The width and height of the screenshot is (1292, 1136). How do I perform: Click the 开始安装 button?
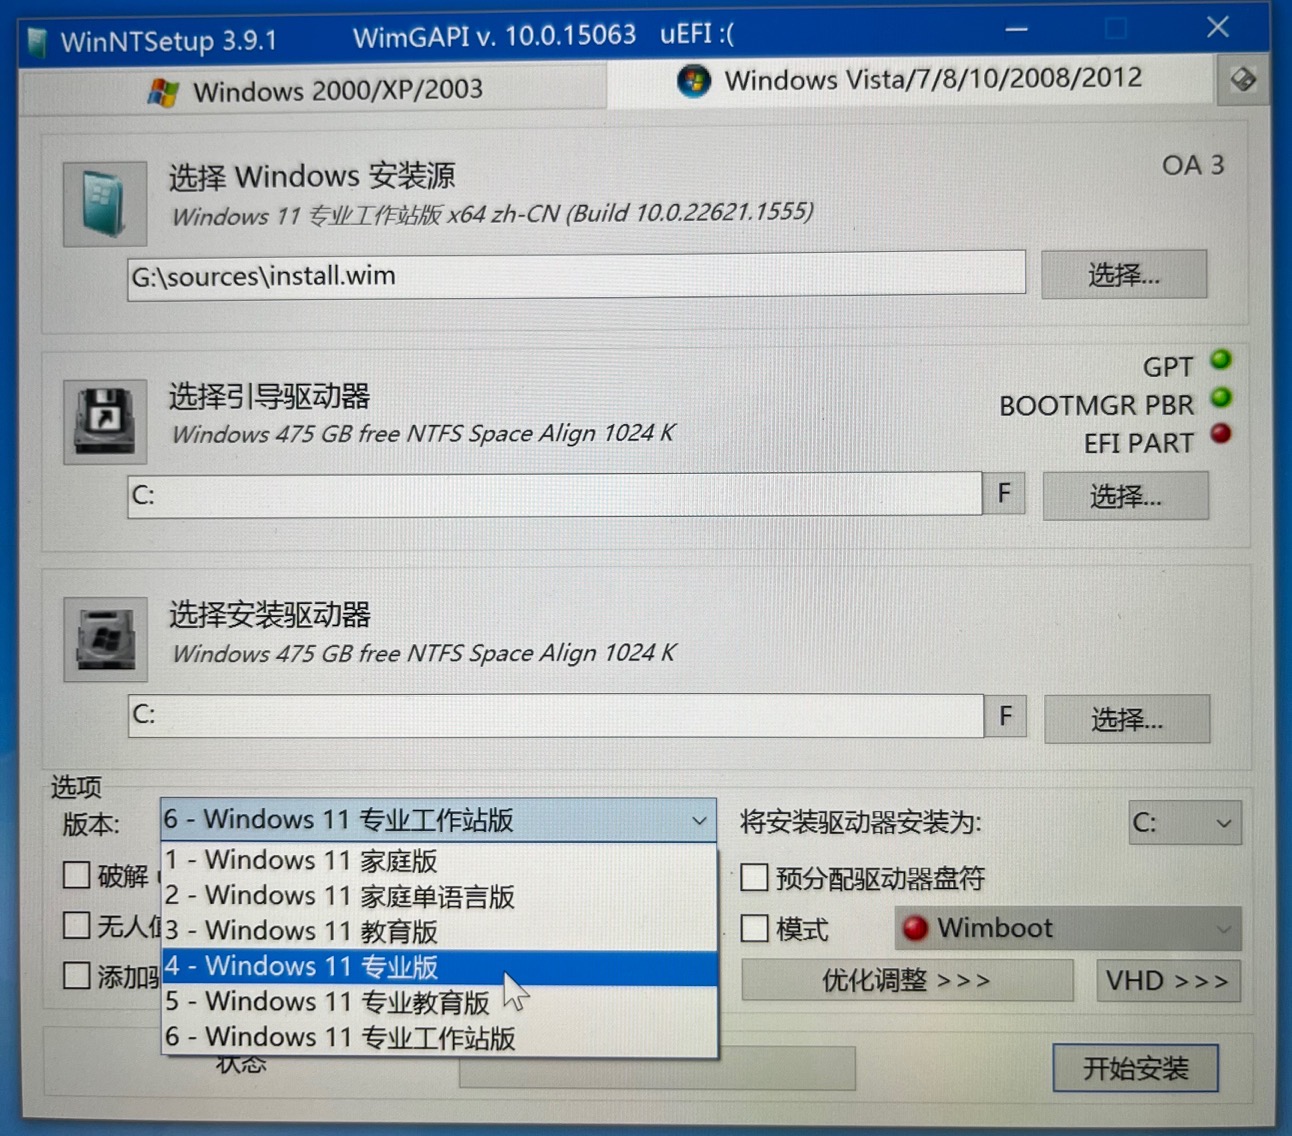tap(1136, 1069)
